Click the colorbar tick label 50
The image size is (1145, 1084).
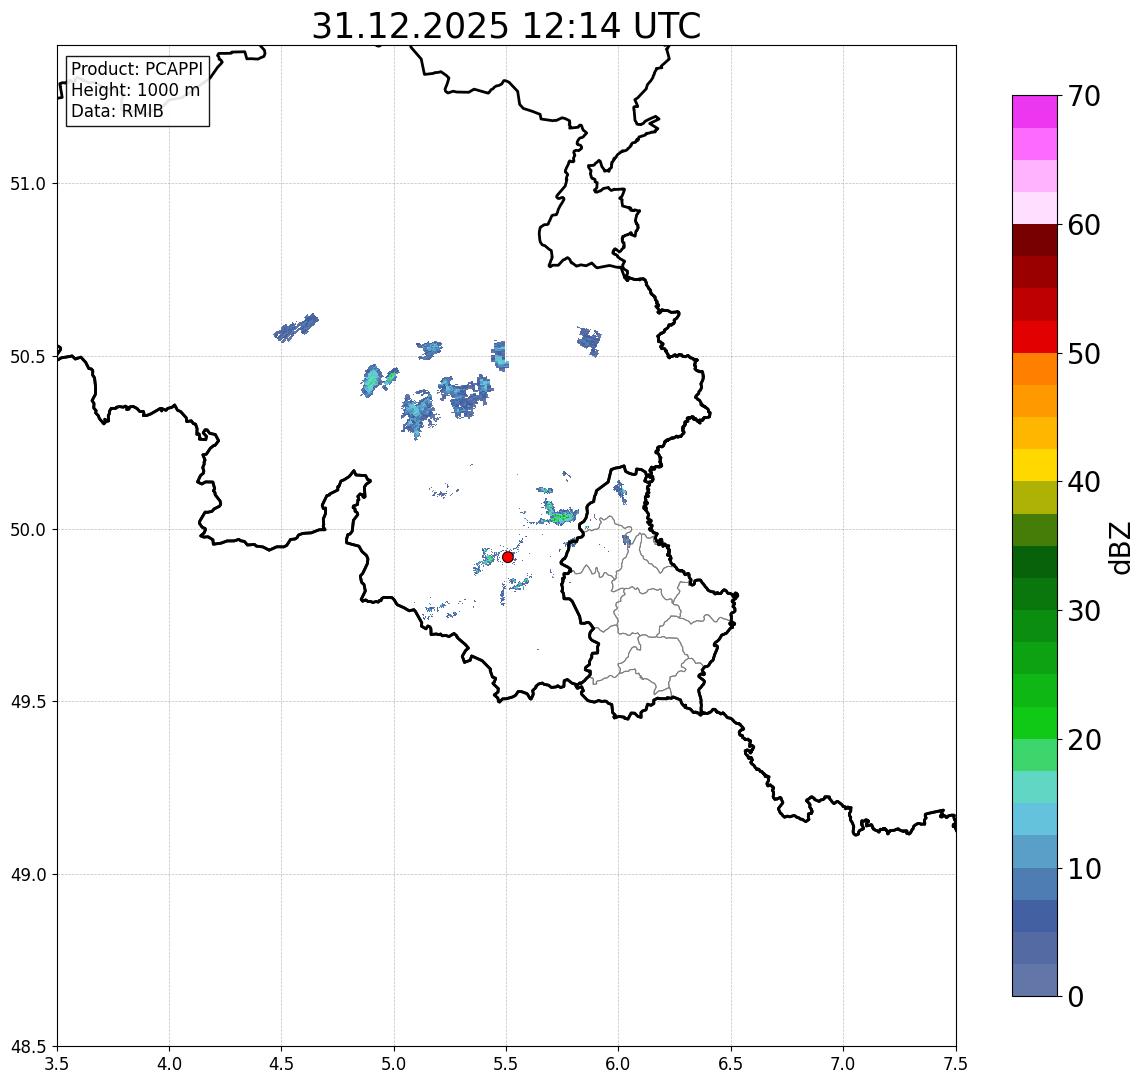(1084, 354)
